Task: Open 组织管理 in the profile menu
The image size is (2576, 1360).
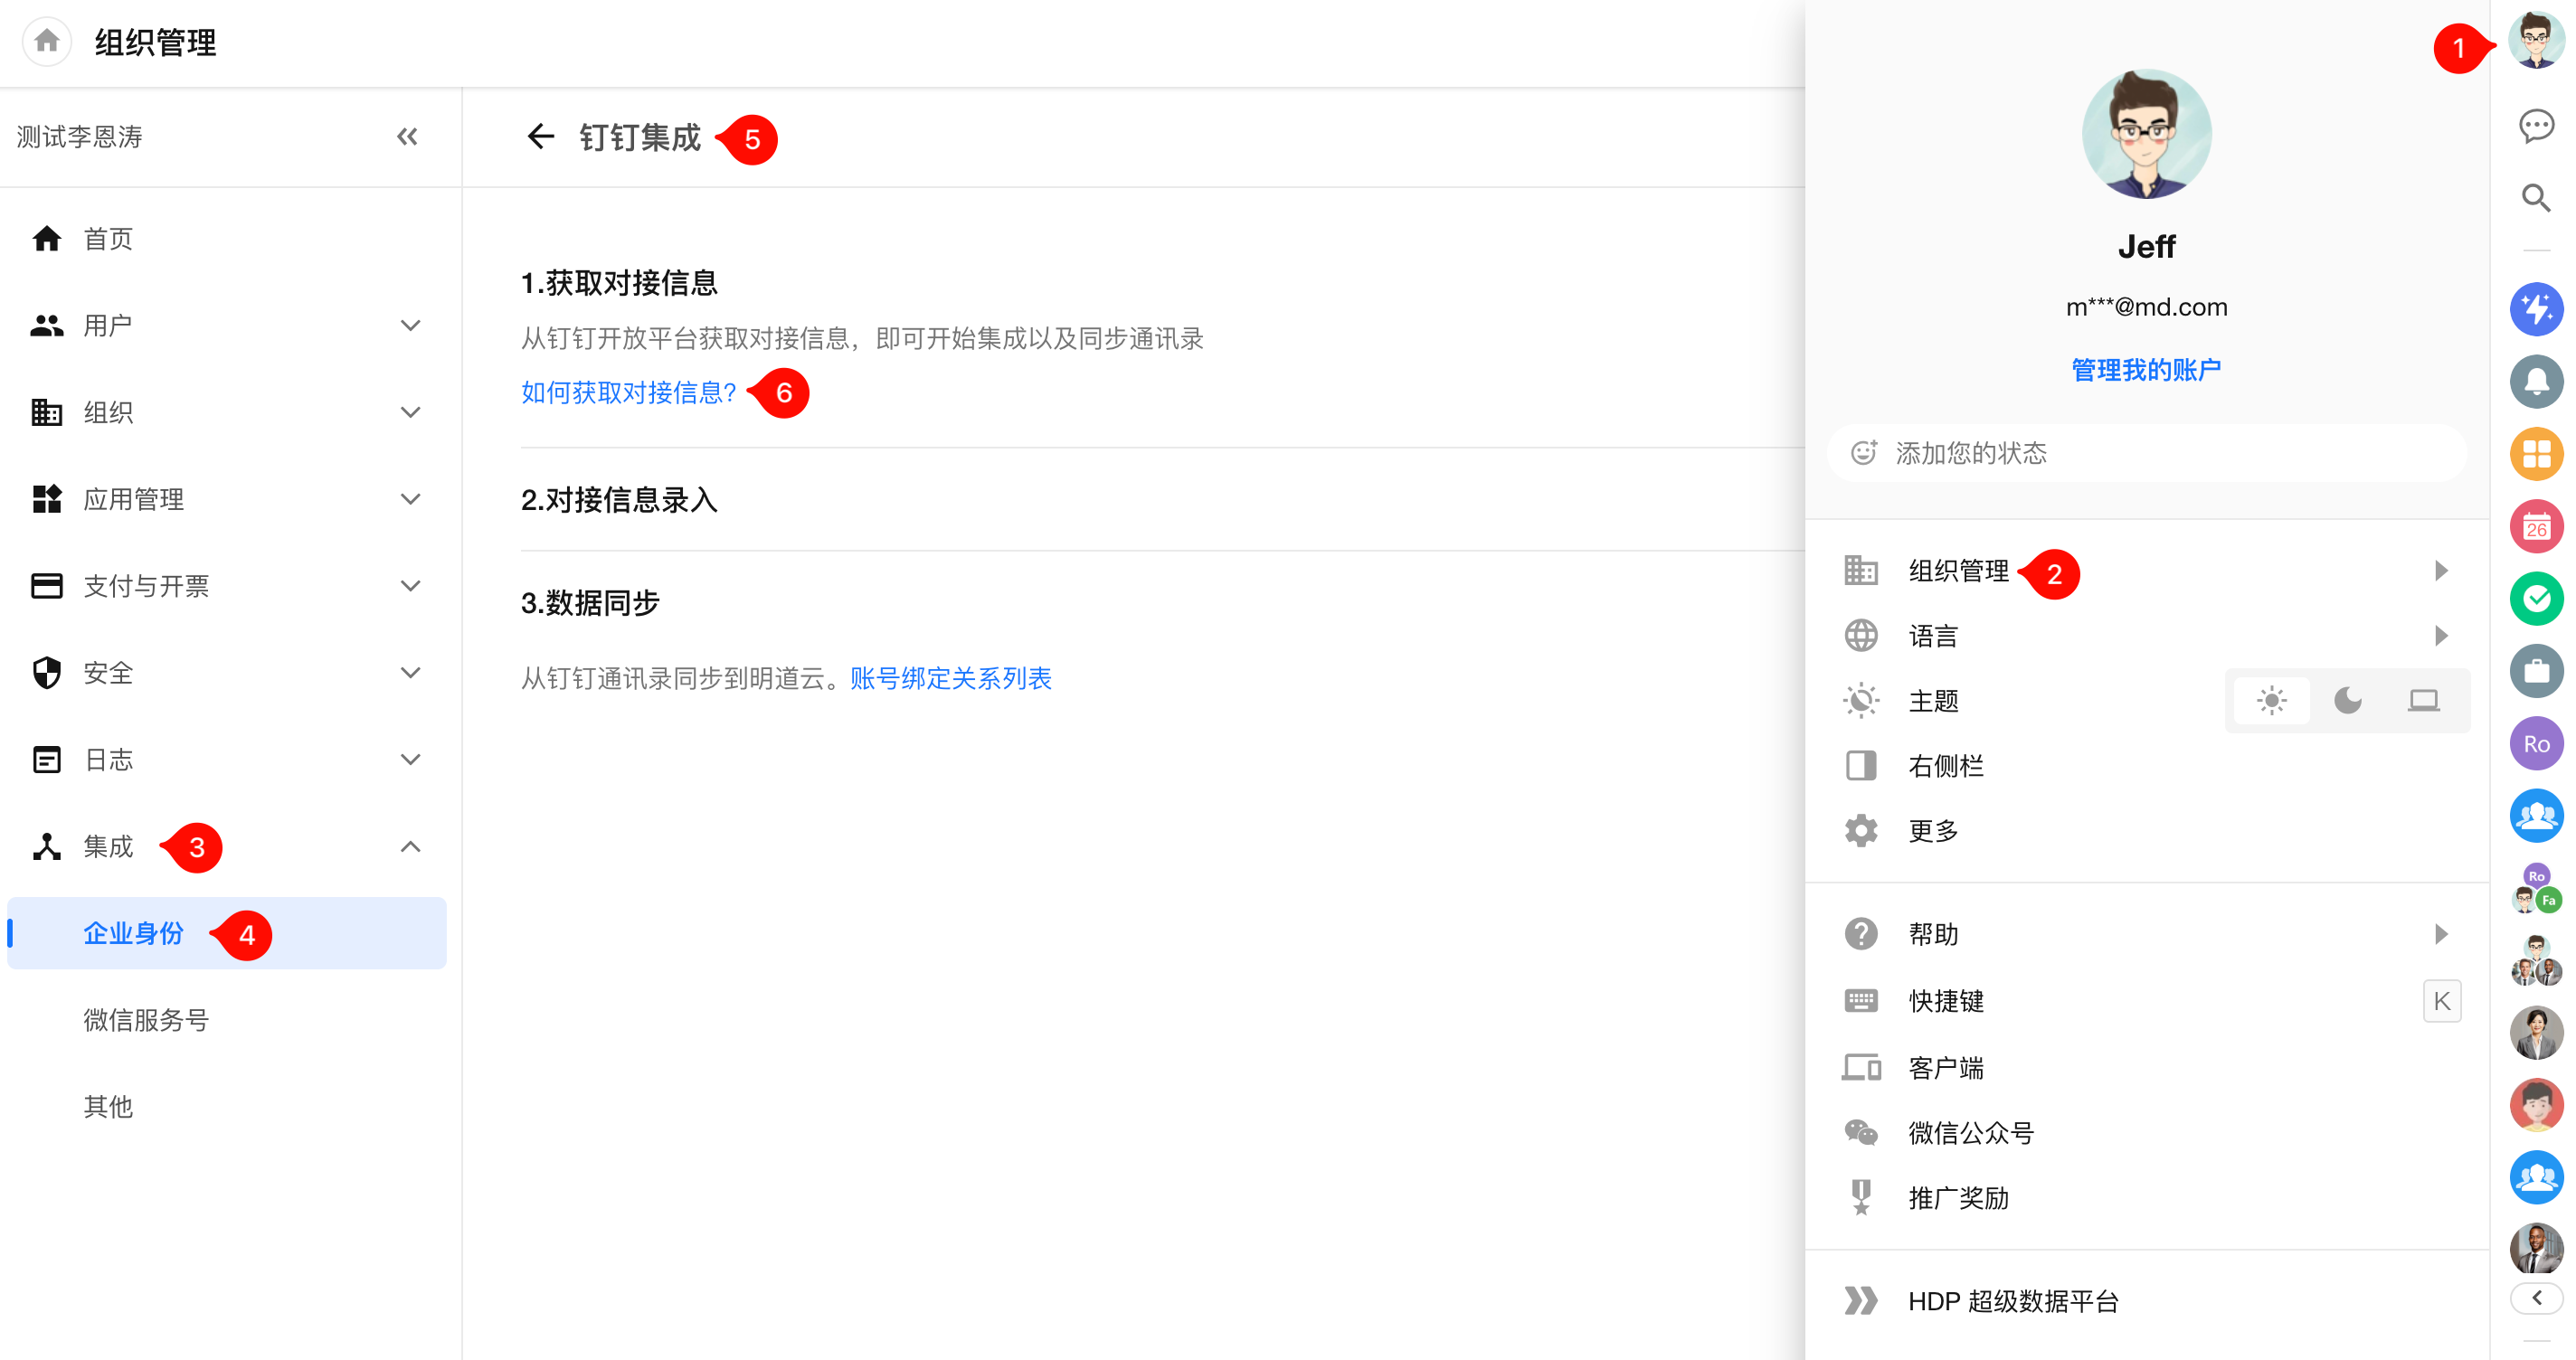Action: [1958, 571]
